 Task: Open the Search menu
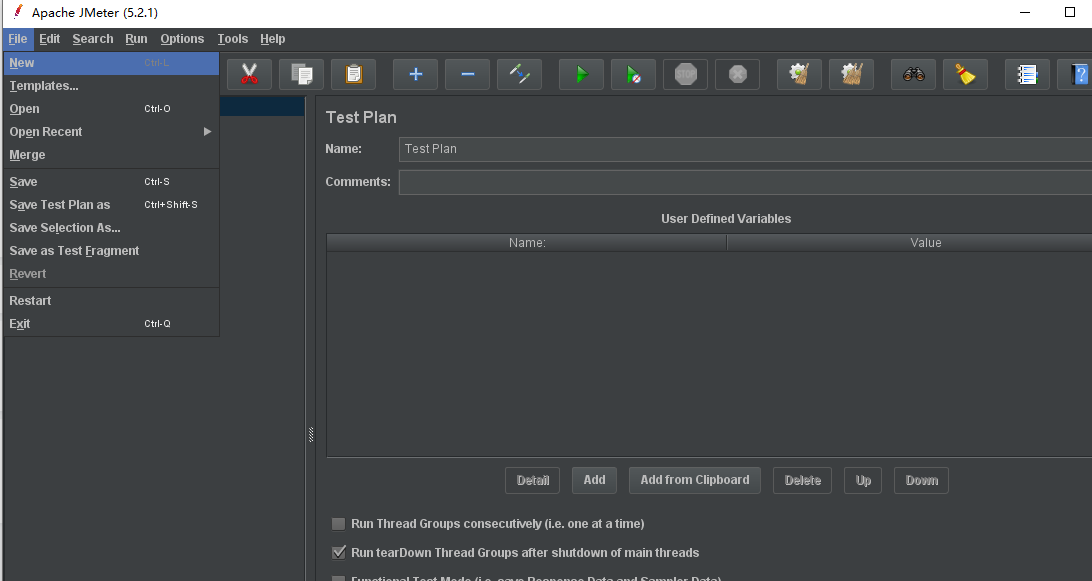(x=93, y=39)
